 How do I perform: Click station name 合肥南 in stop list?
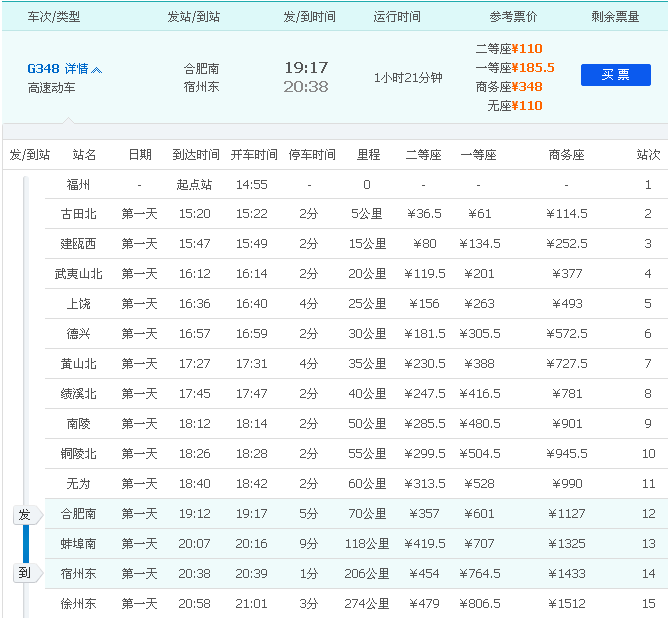[78, 514]
